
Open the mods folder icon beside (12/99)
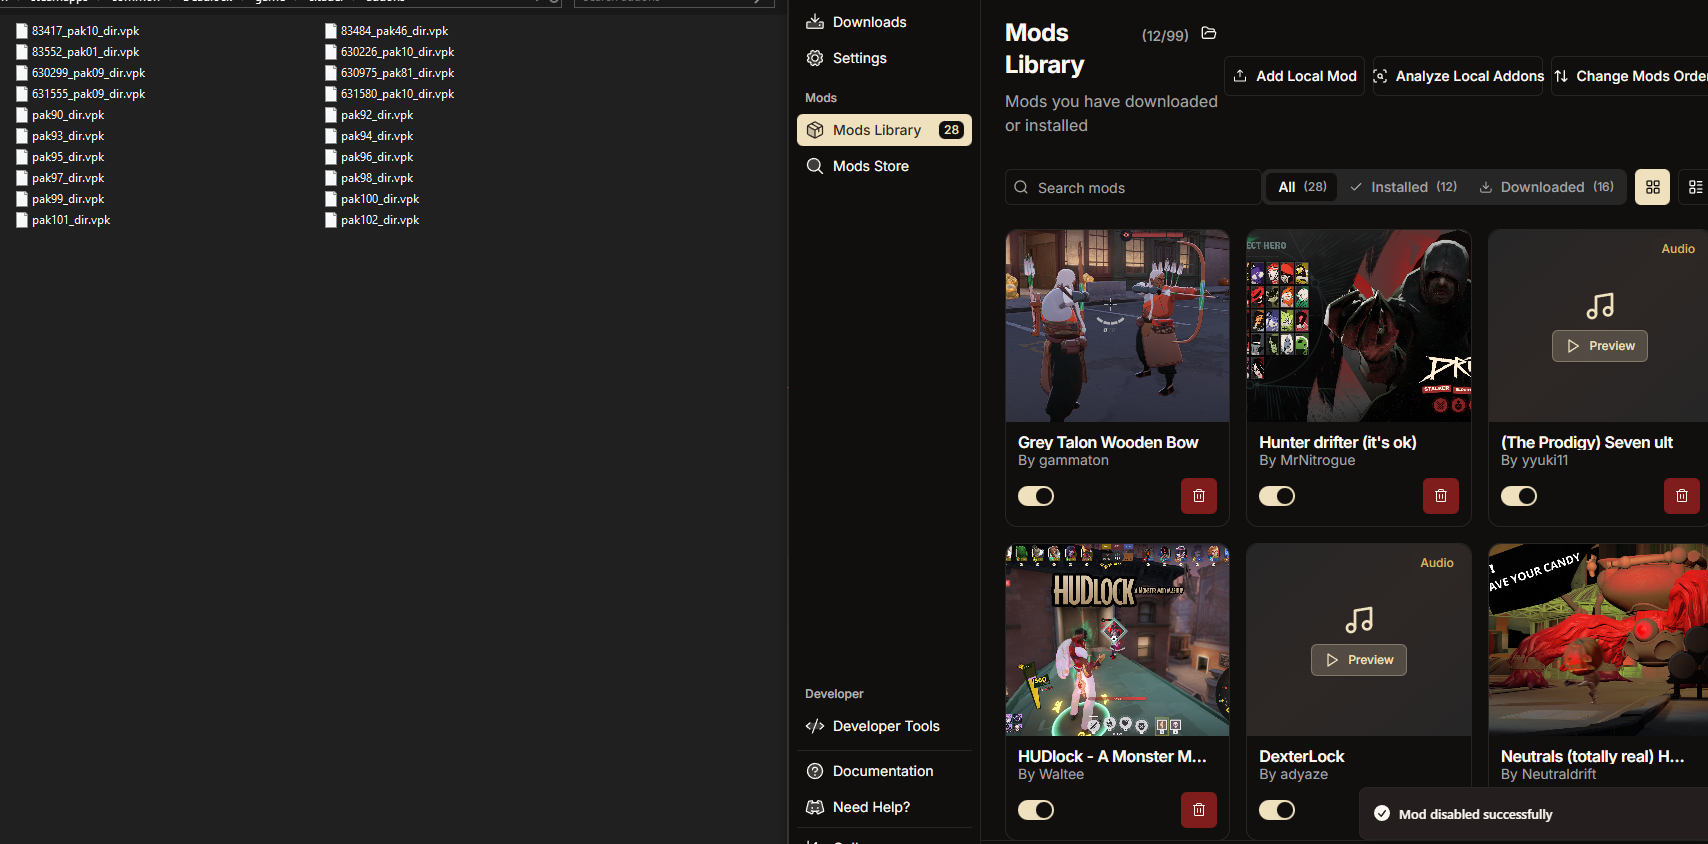tap(1208, 34)
